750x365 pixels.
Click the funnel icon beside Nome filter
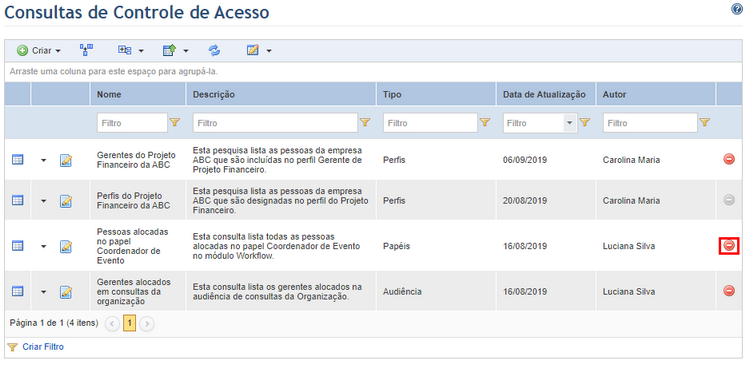click(x=175, y=123)
